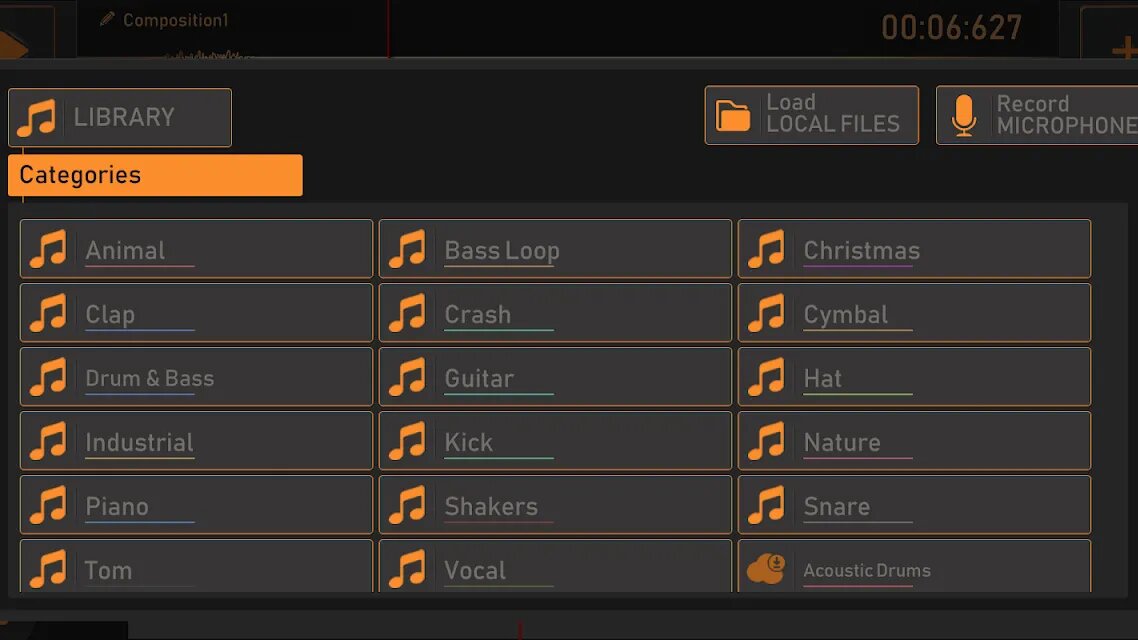Click the Vocal label text
Viewport: 1138px width, 640px height.
pyautogui.click(x=475, y=570)
